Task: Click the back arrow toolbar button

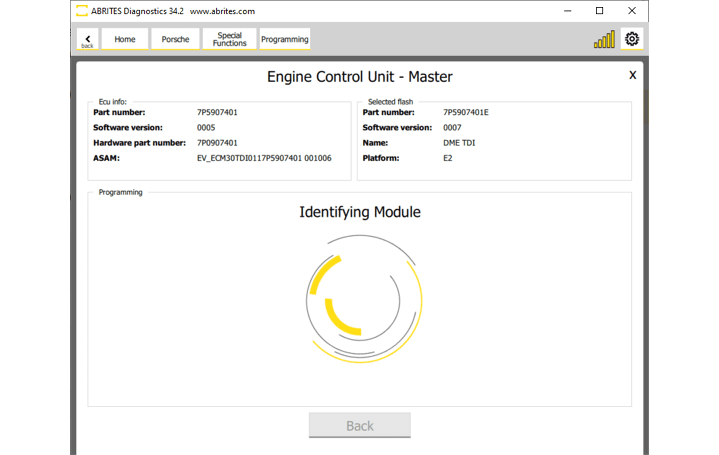Action: [x=87, y=39]
